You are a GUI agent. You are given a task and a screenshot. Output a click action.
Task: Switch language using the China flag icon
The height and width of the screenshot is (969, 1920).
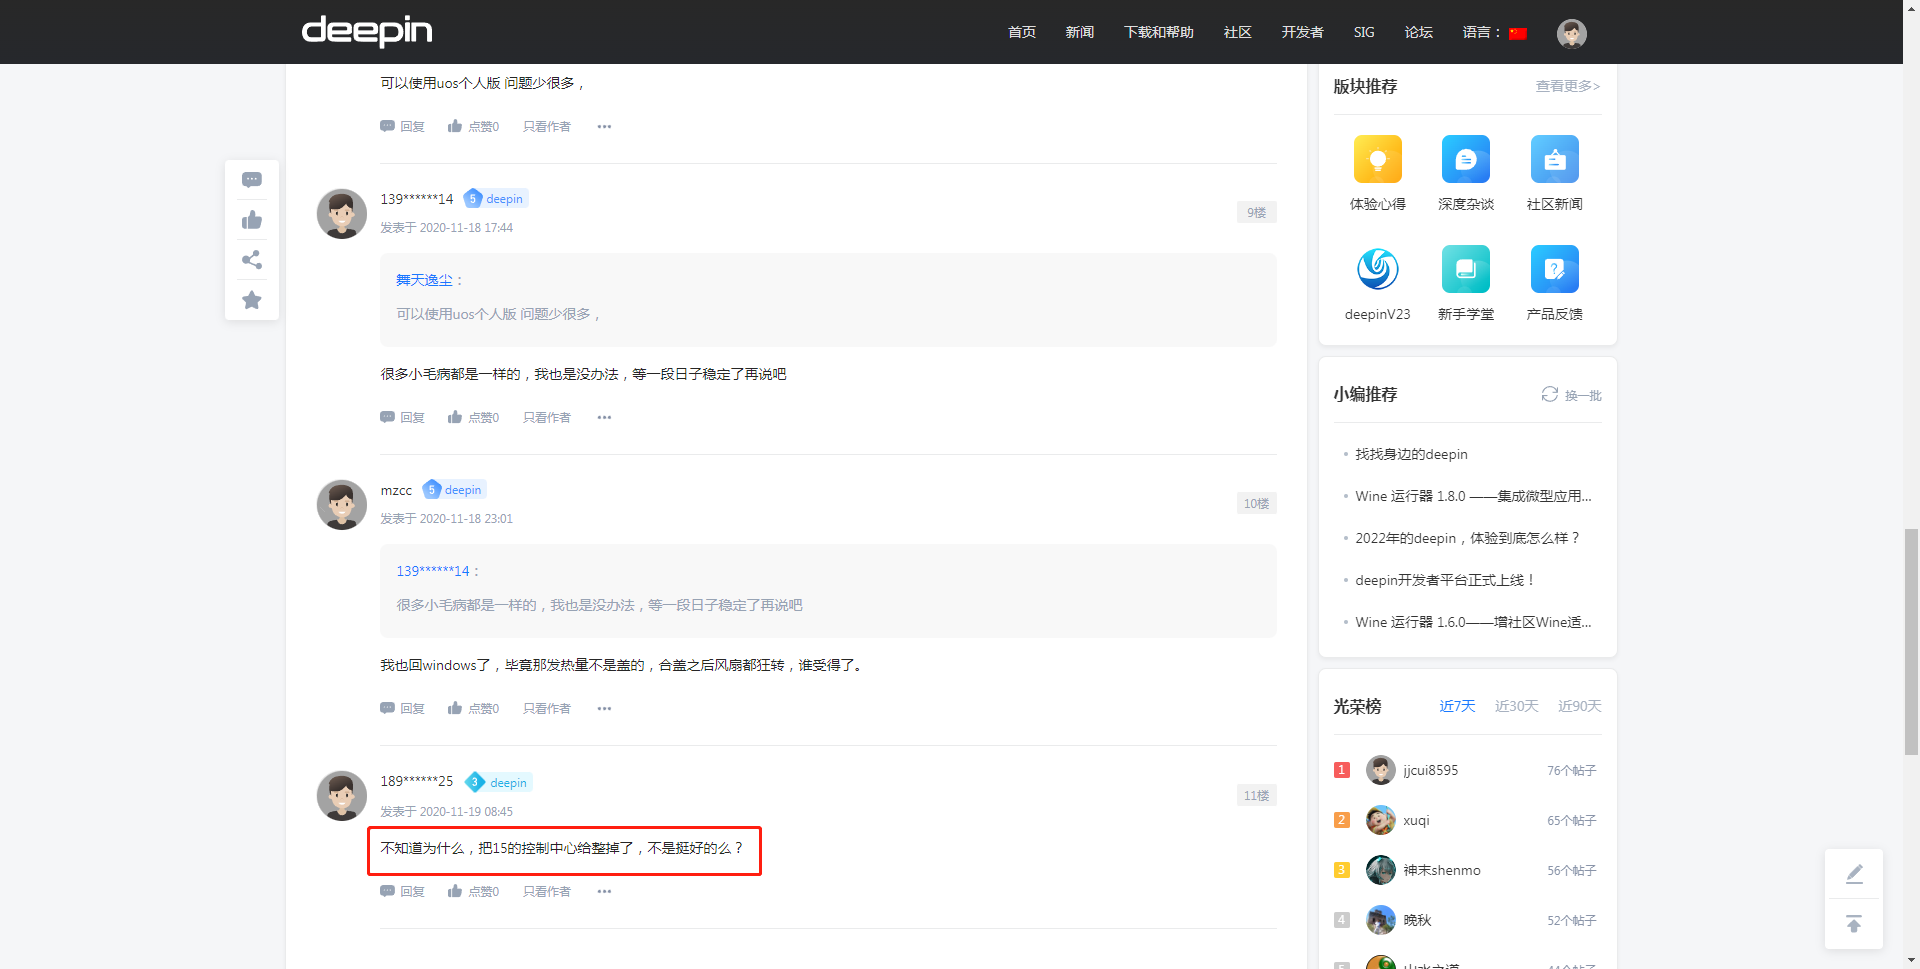[x=1518, y=33]
